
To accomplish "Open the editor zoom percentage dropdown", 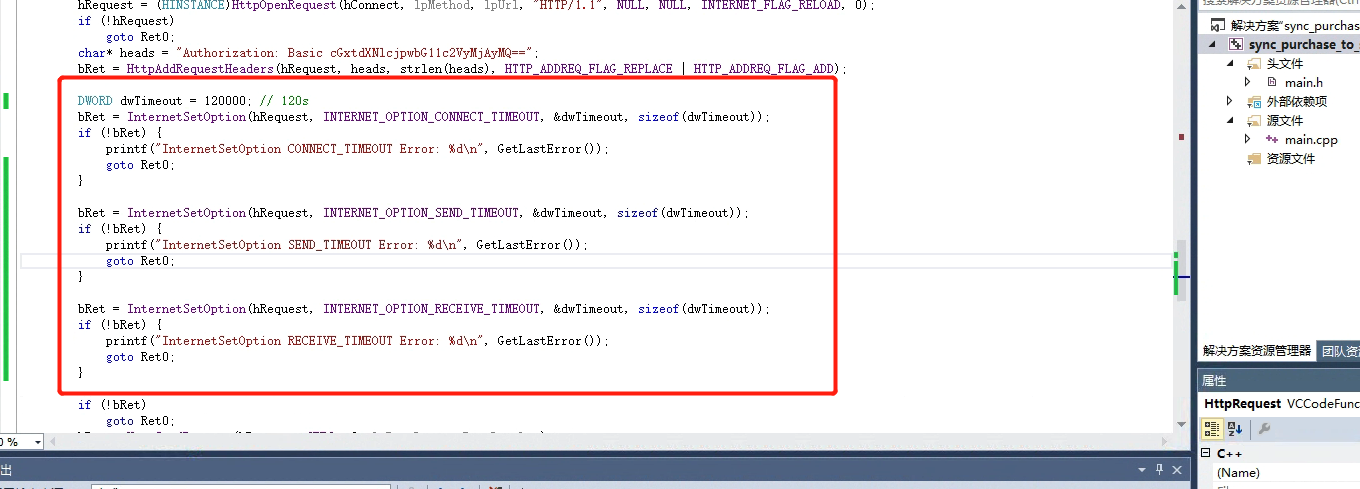I will click(37, 442).
